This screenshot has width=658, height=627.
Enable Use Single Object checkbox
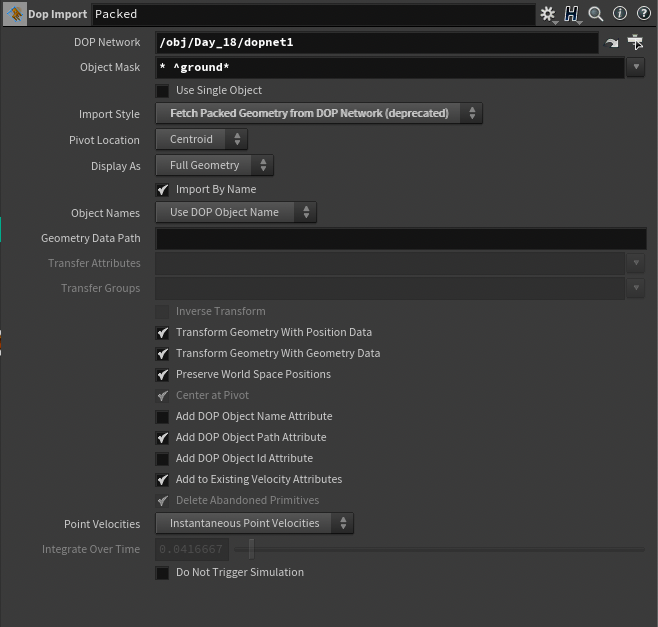pos(162,91)
